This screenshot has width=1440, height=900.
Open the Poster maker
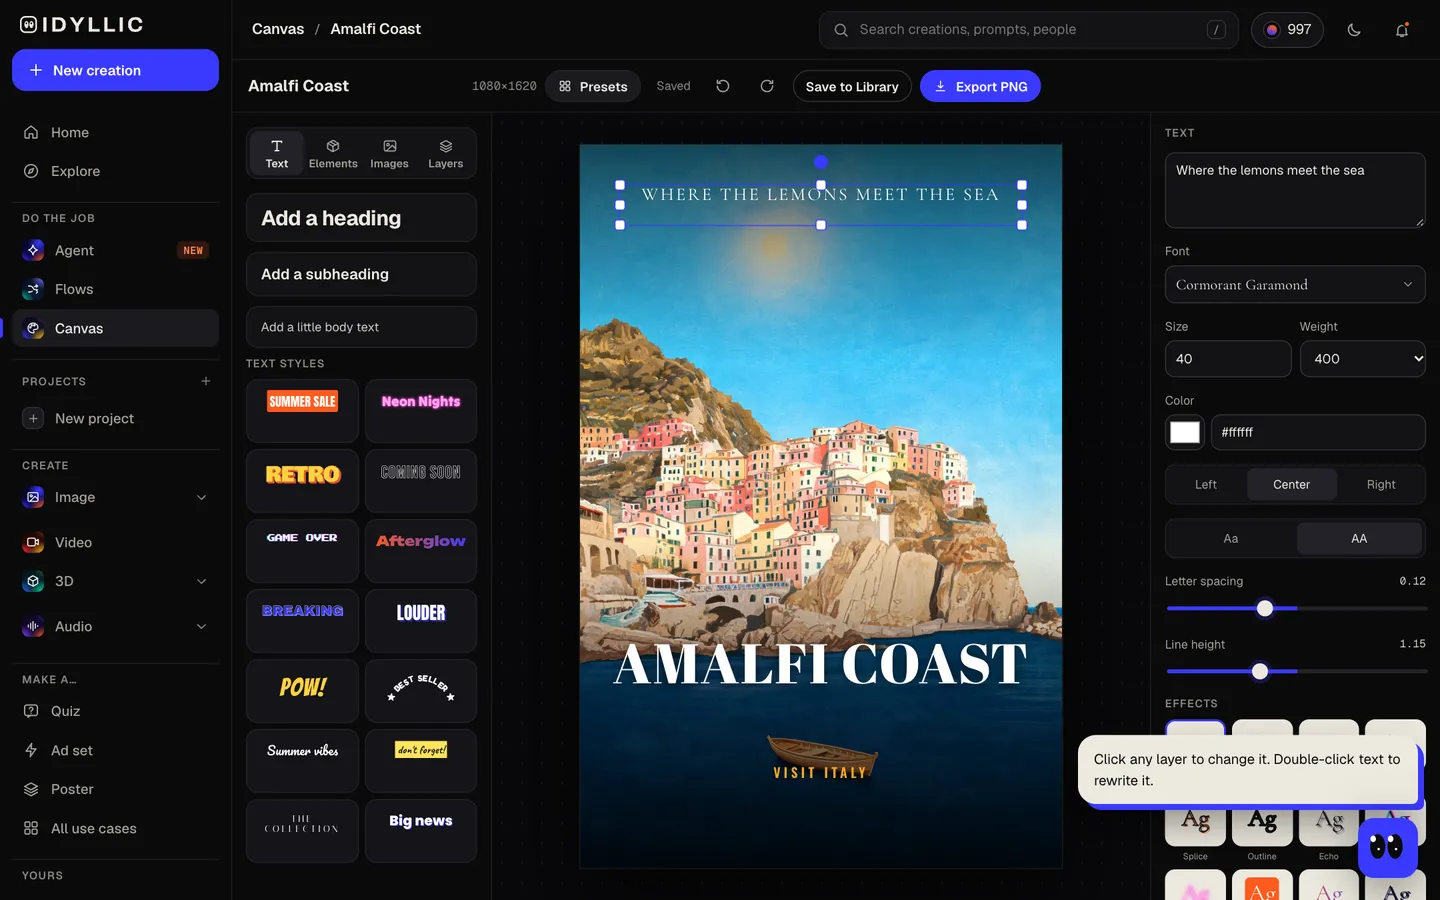point(115,789)
